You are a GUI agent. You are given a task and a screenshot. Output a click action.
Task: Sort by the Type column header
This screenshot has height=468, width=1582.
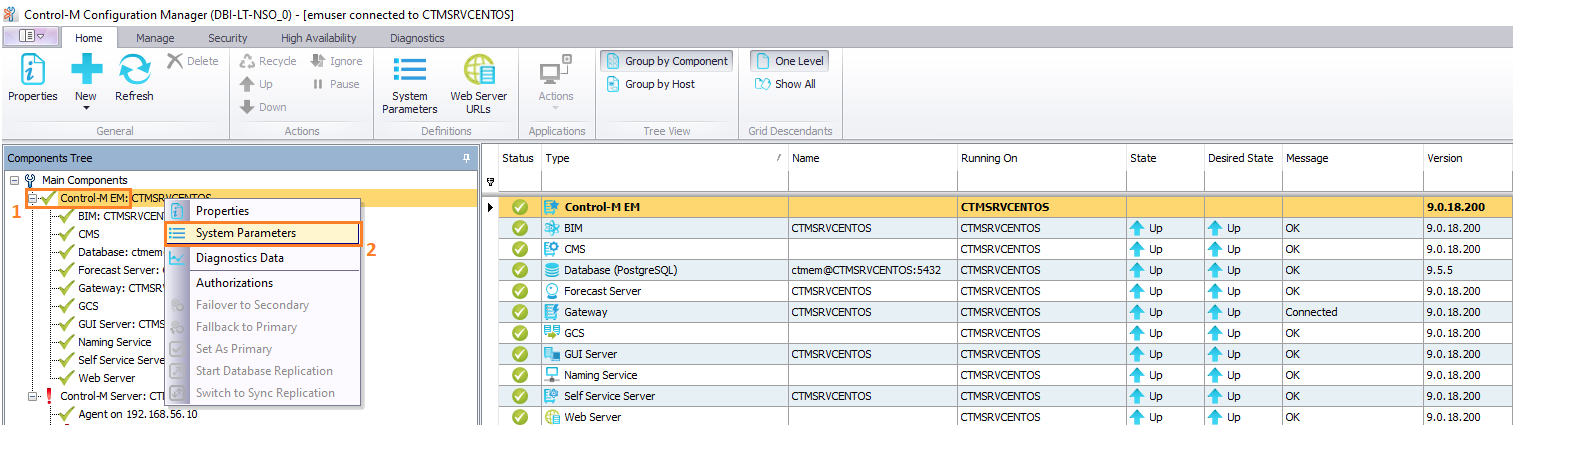[664, 158]
